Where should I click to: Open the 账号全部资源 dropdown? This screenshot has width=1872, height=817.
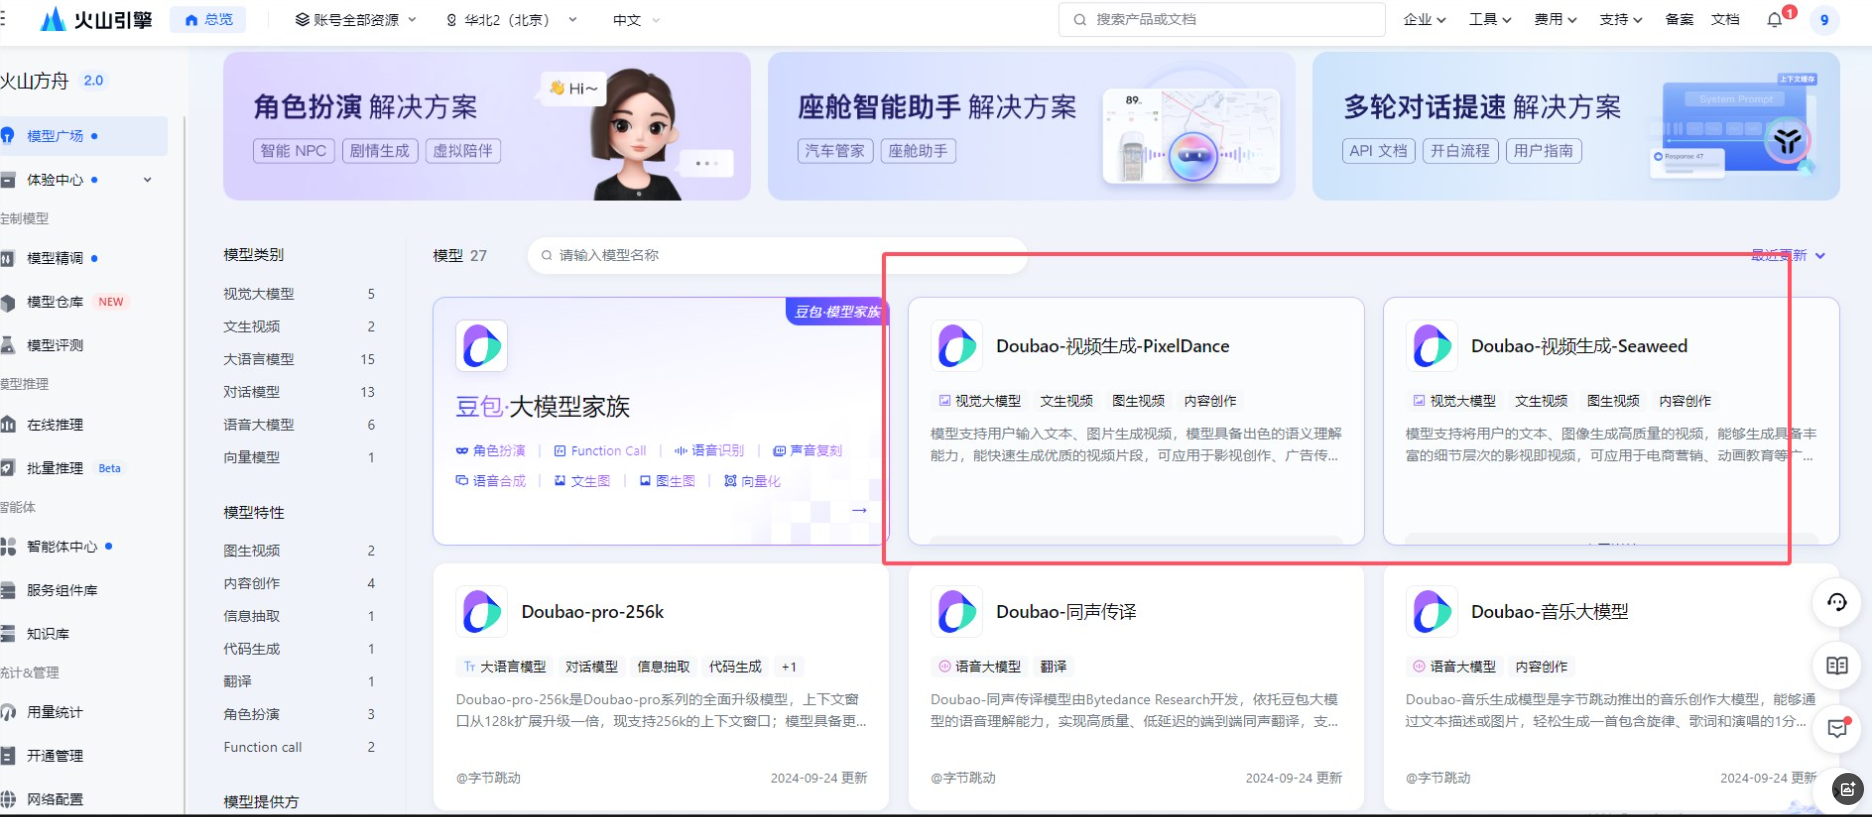356,19
